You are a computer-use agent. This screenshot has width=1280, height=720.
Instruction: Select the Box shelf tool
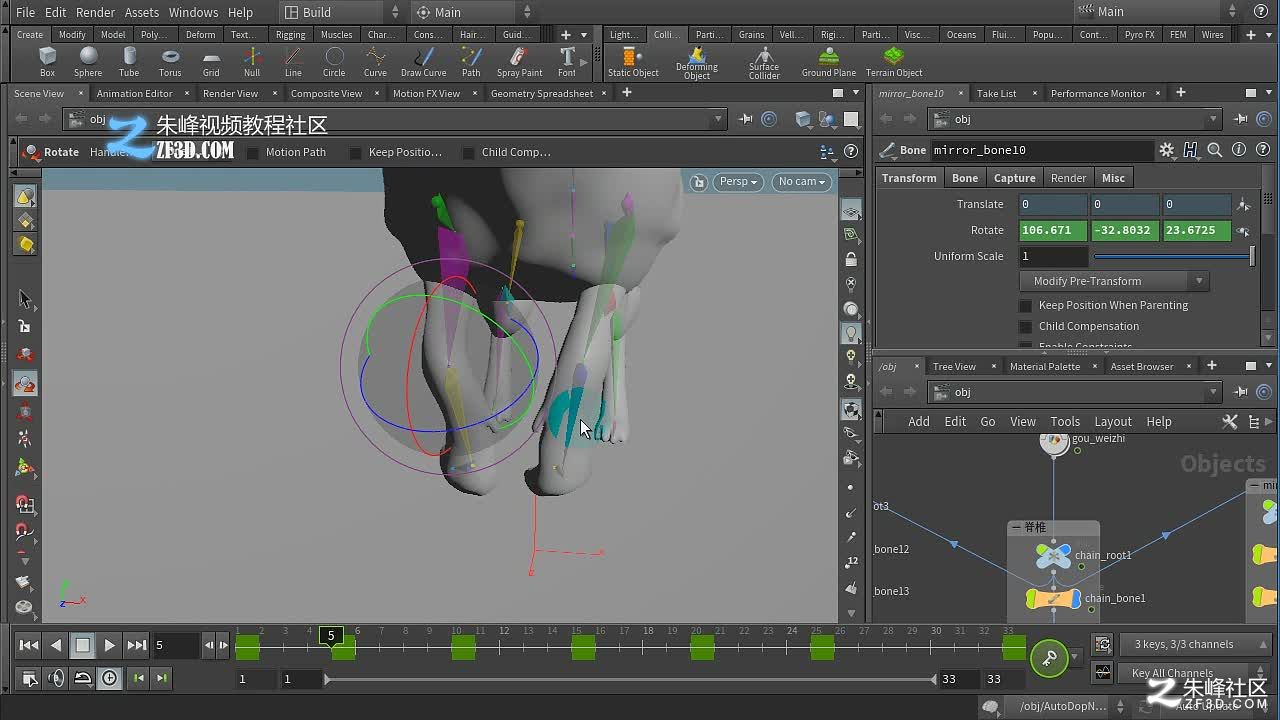(47, 62)
